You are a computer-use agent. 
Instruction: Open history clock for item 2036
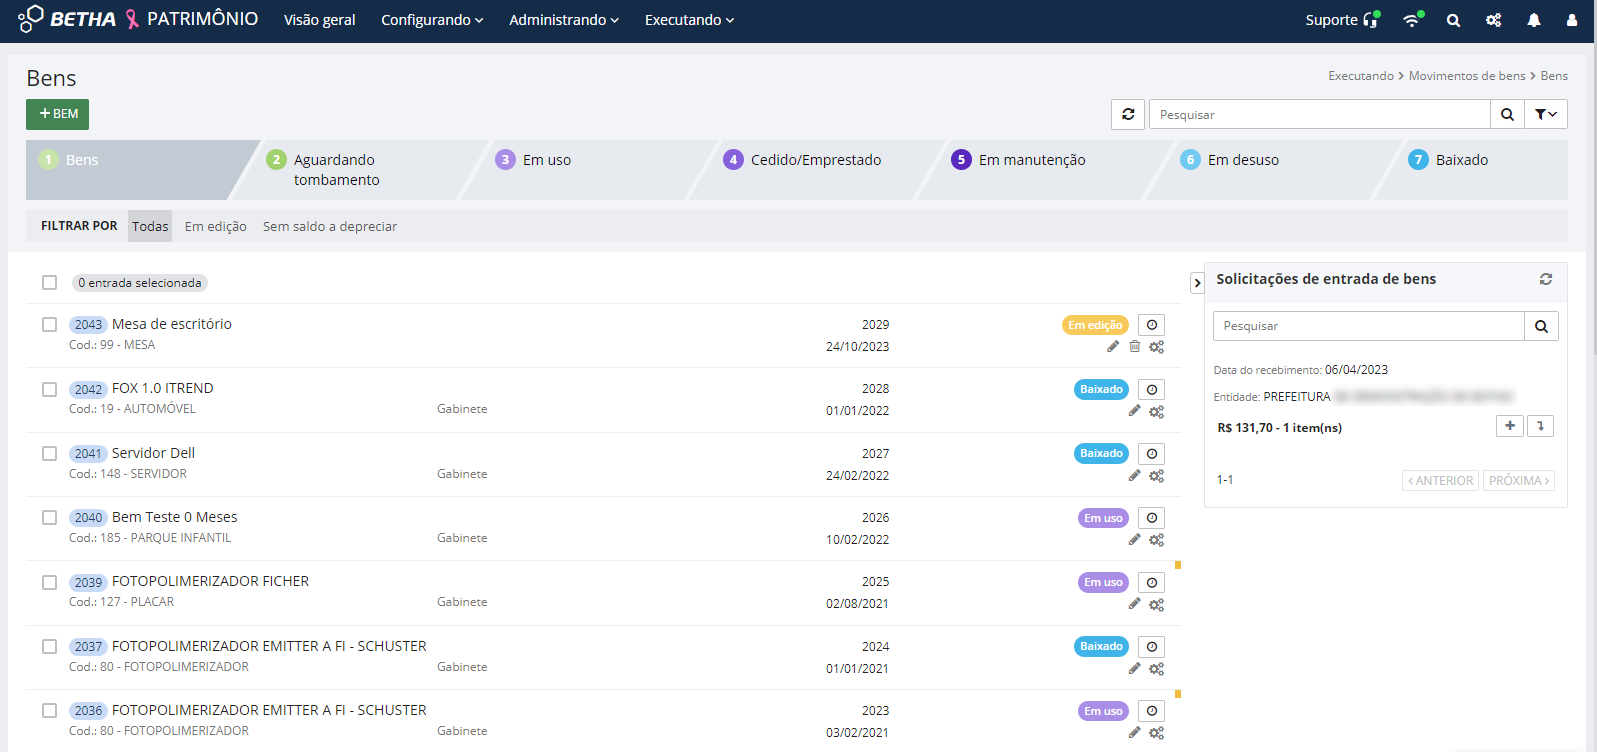[1152, 711]
